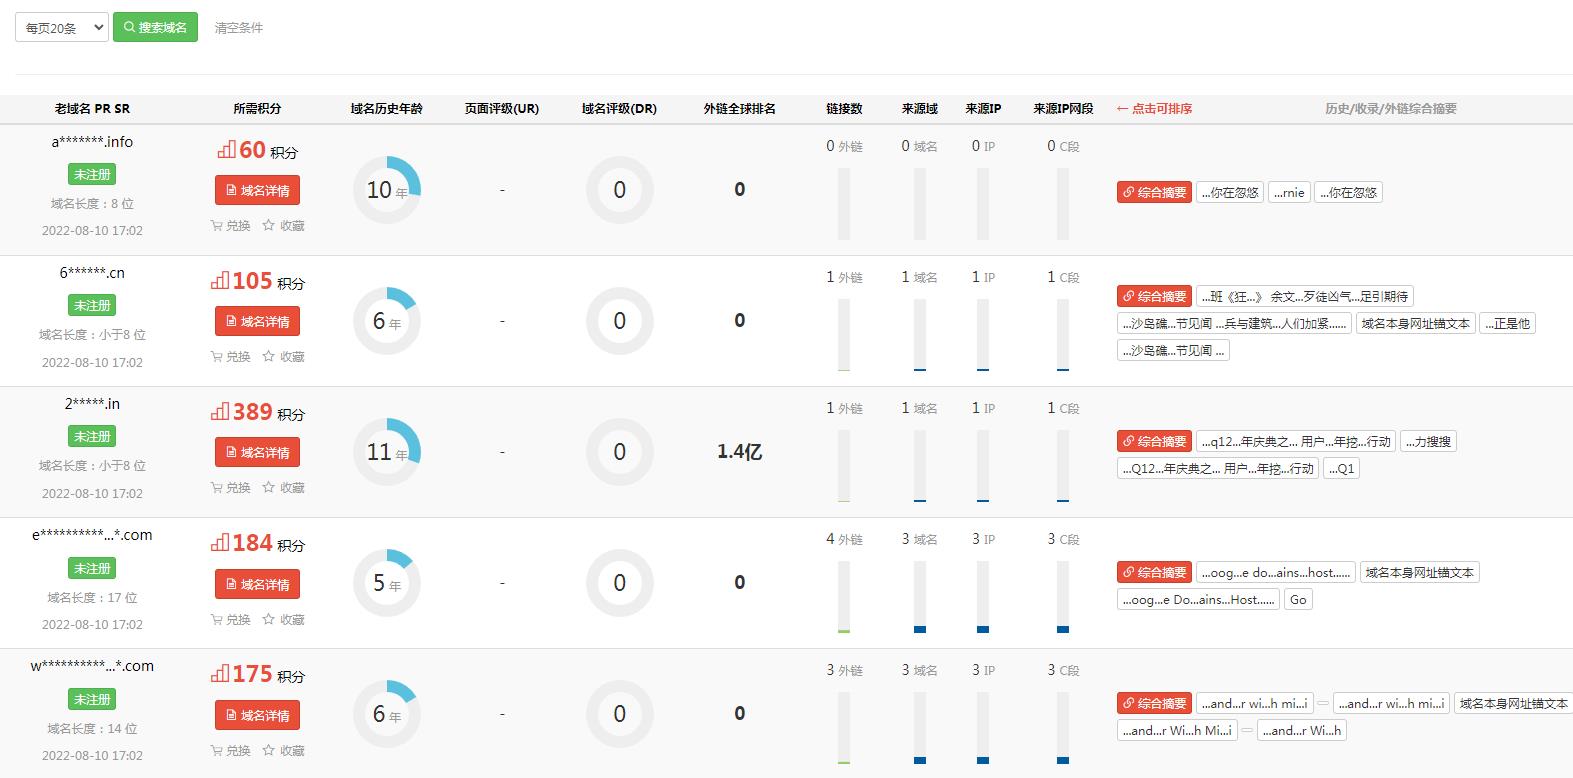Viewport: 1573px width, 778px height.
Task: Open 域名详情 for 6******.cn
Action: (x=257, y=321)
